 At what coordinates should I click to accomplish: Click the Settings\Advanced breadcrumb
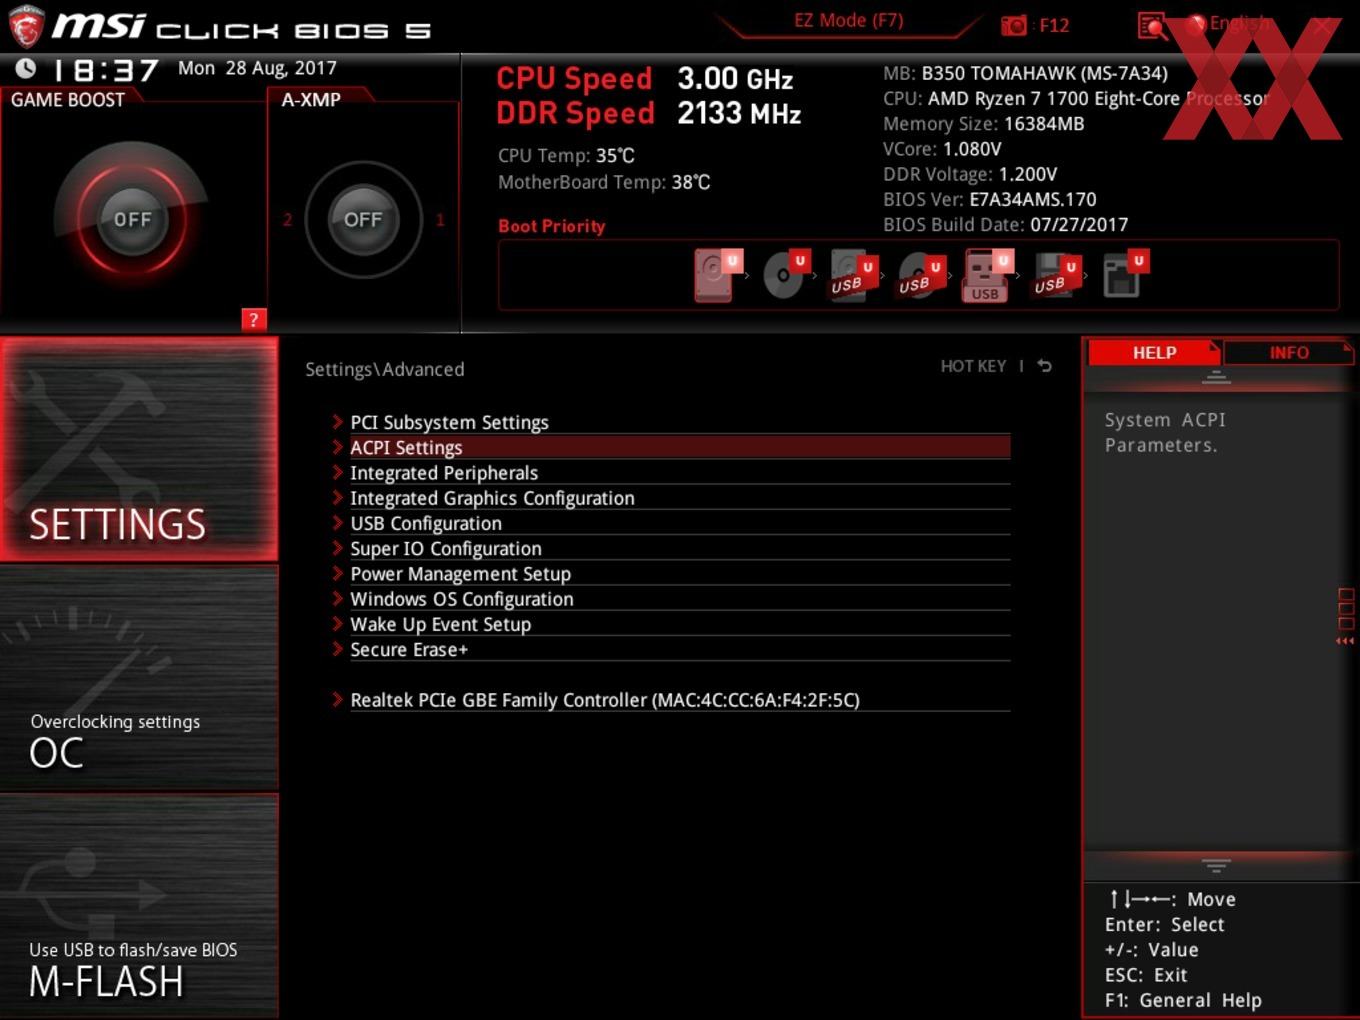pos(385,369)
